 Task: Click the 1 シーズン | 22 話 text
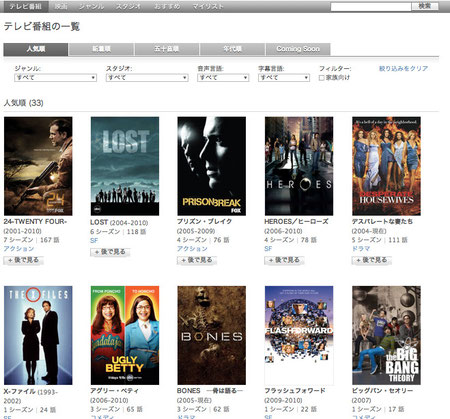290,409
